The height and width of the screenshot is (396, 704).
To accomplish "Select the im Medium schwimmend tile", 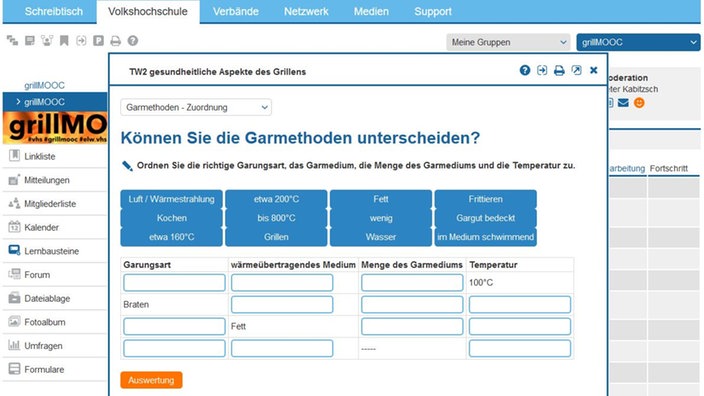I will pos(485,237).
